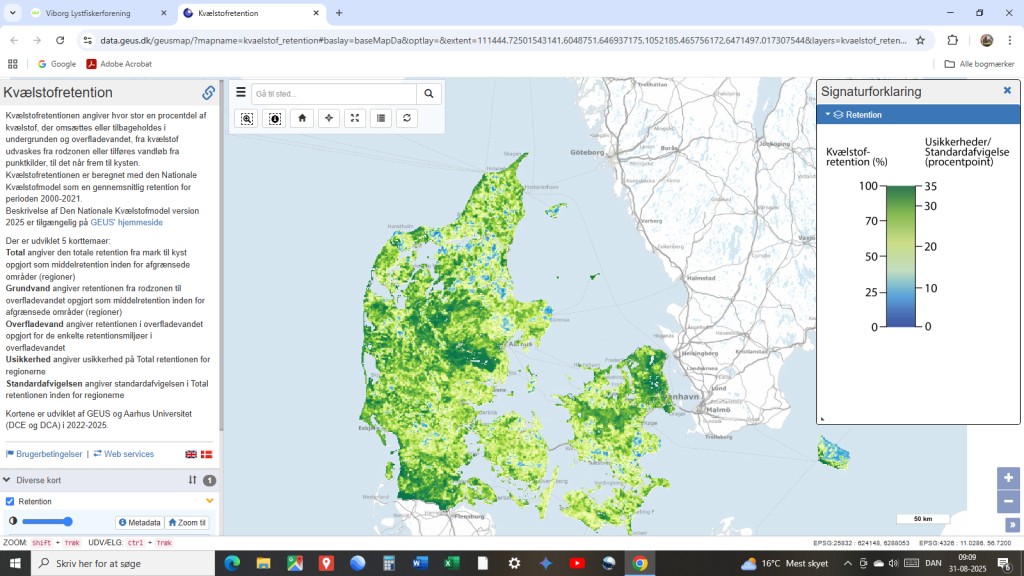Viewport: 1024px width, 576px height.
Task: Uncheck the Retention layer checkbox
Action: coord(10,501)
